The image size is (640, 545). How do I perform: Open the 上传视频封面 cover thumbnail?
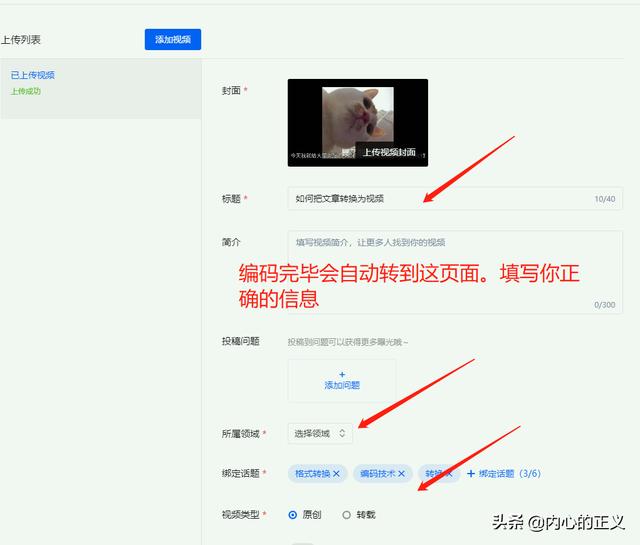pos(358,122)
